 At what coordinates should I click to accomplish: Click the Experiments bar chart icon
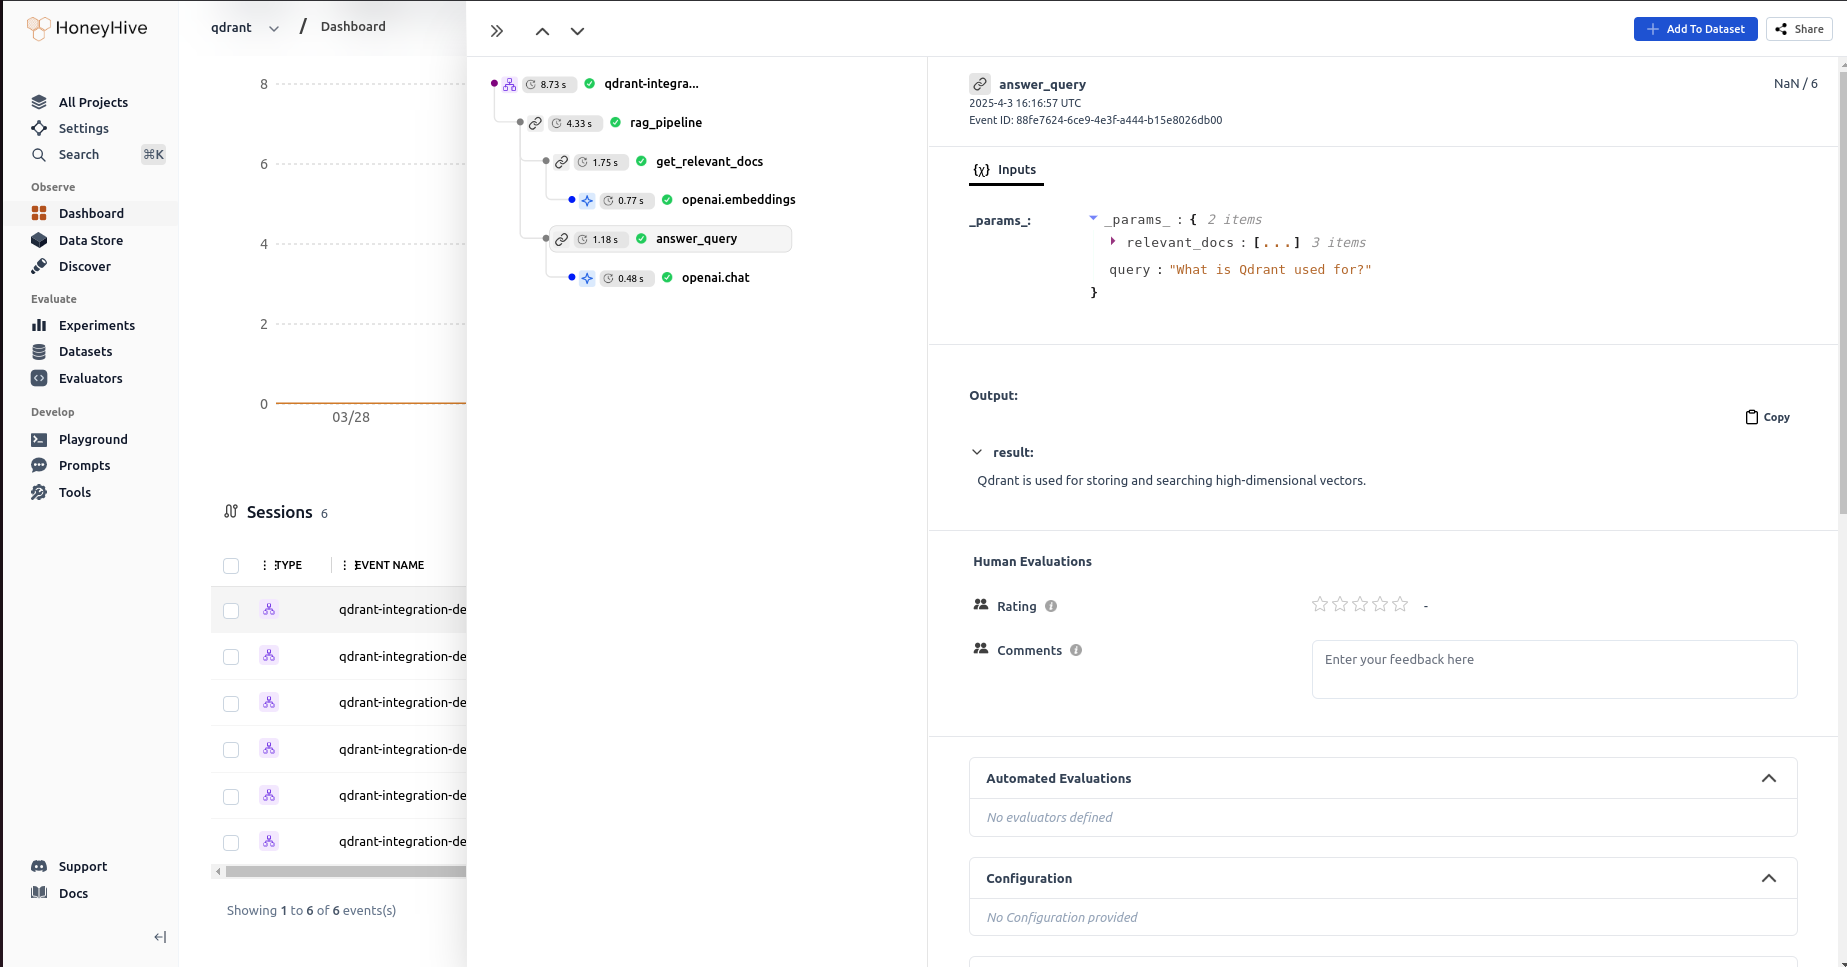coord(39,325)
